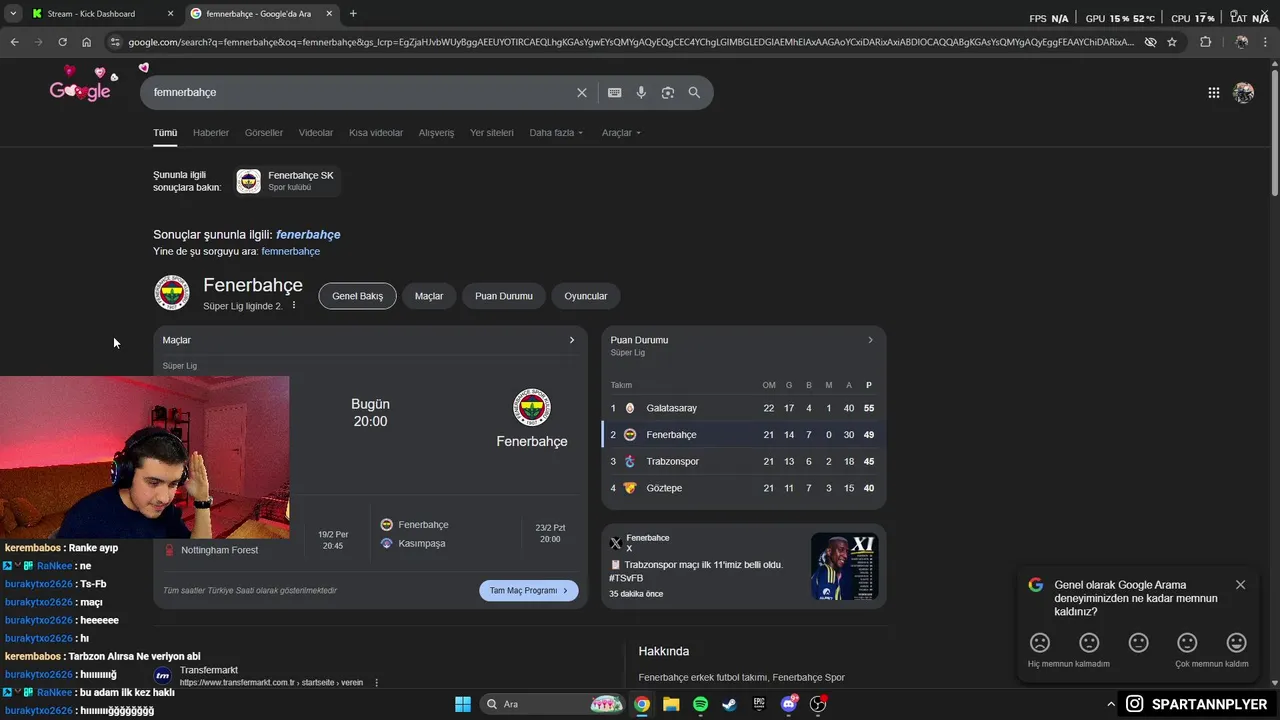
Task: Open the Fenerbahçe vs Kasımpaşa fixture
Action: click(x=475, y=534)
